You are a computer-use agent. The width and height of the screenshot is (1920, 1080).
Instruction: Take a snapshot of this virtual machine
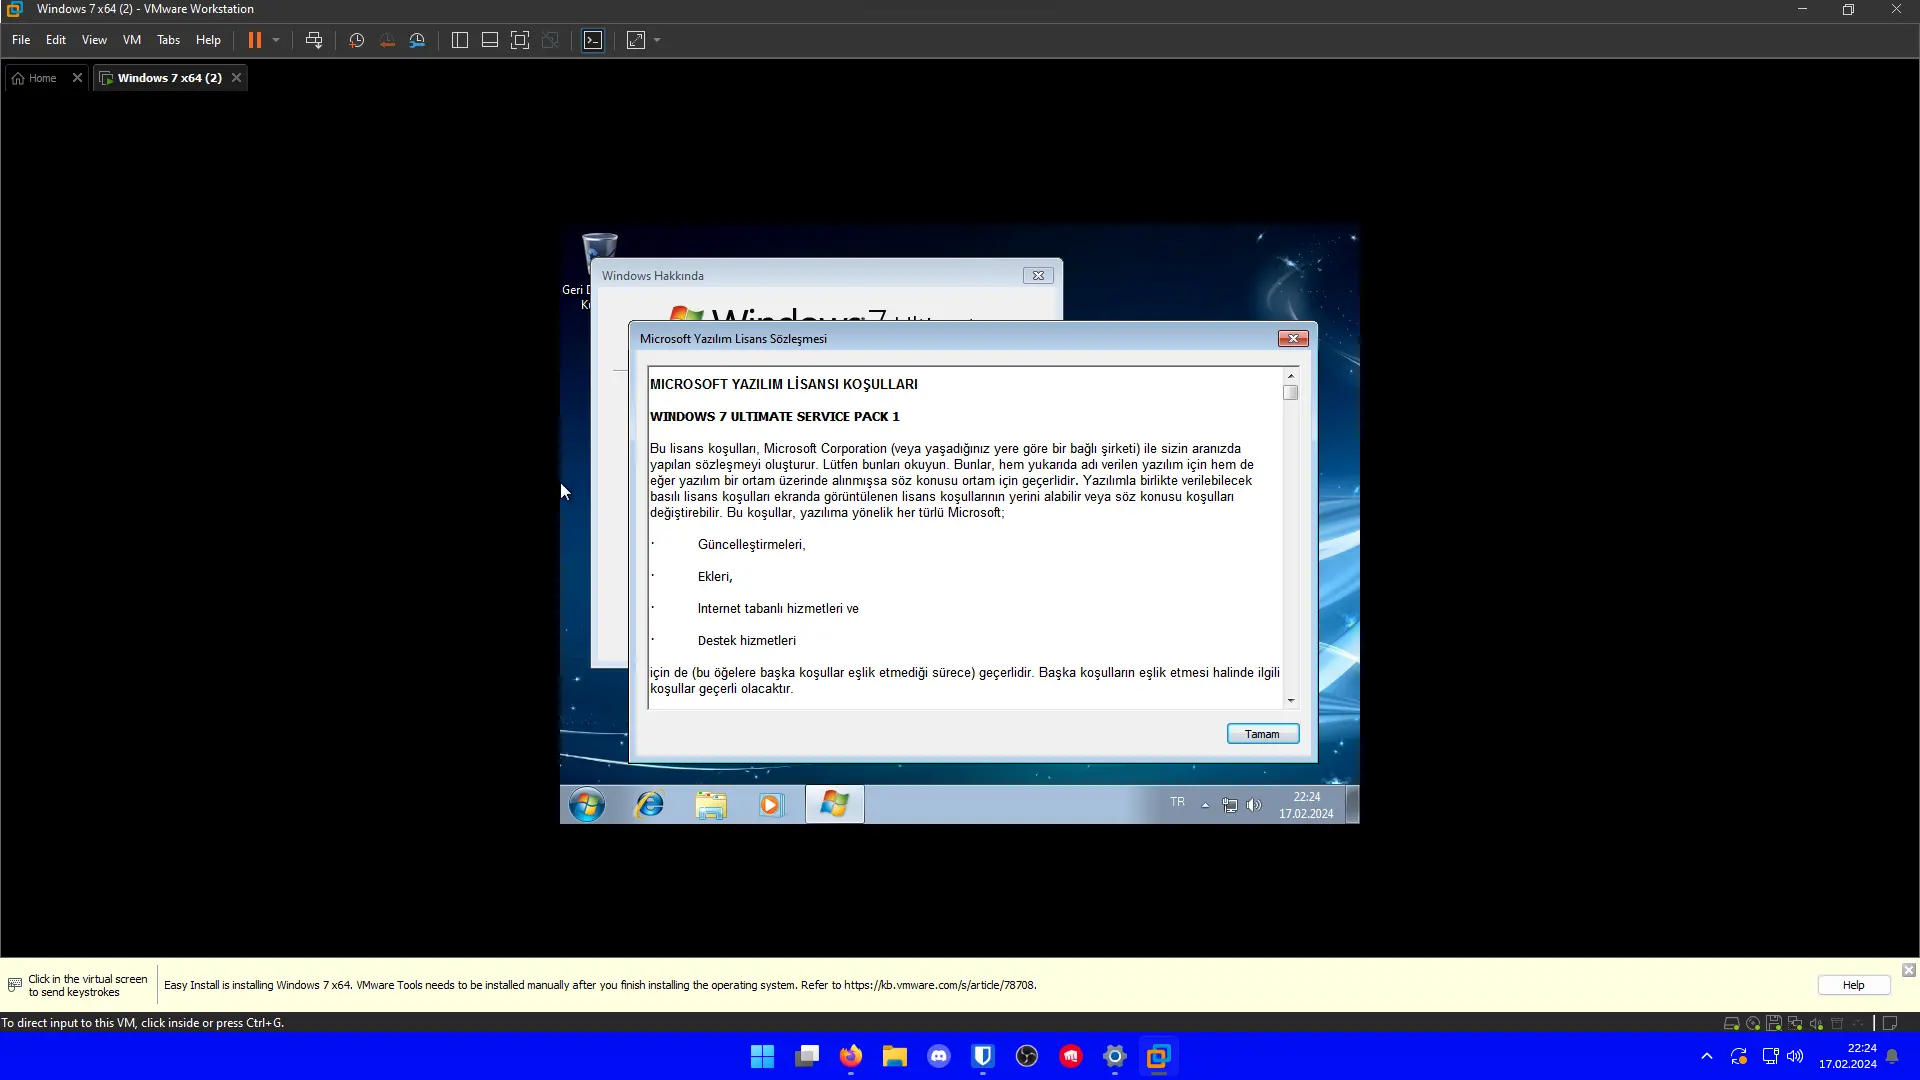(356, 40)
